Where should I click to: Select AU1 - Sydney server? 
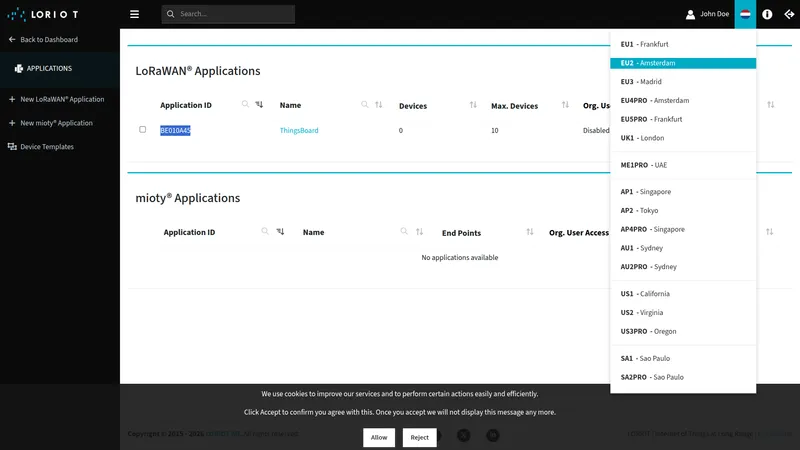683,248
